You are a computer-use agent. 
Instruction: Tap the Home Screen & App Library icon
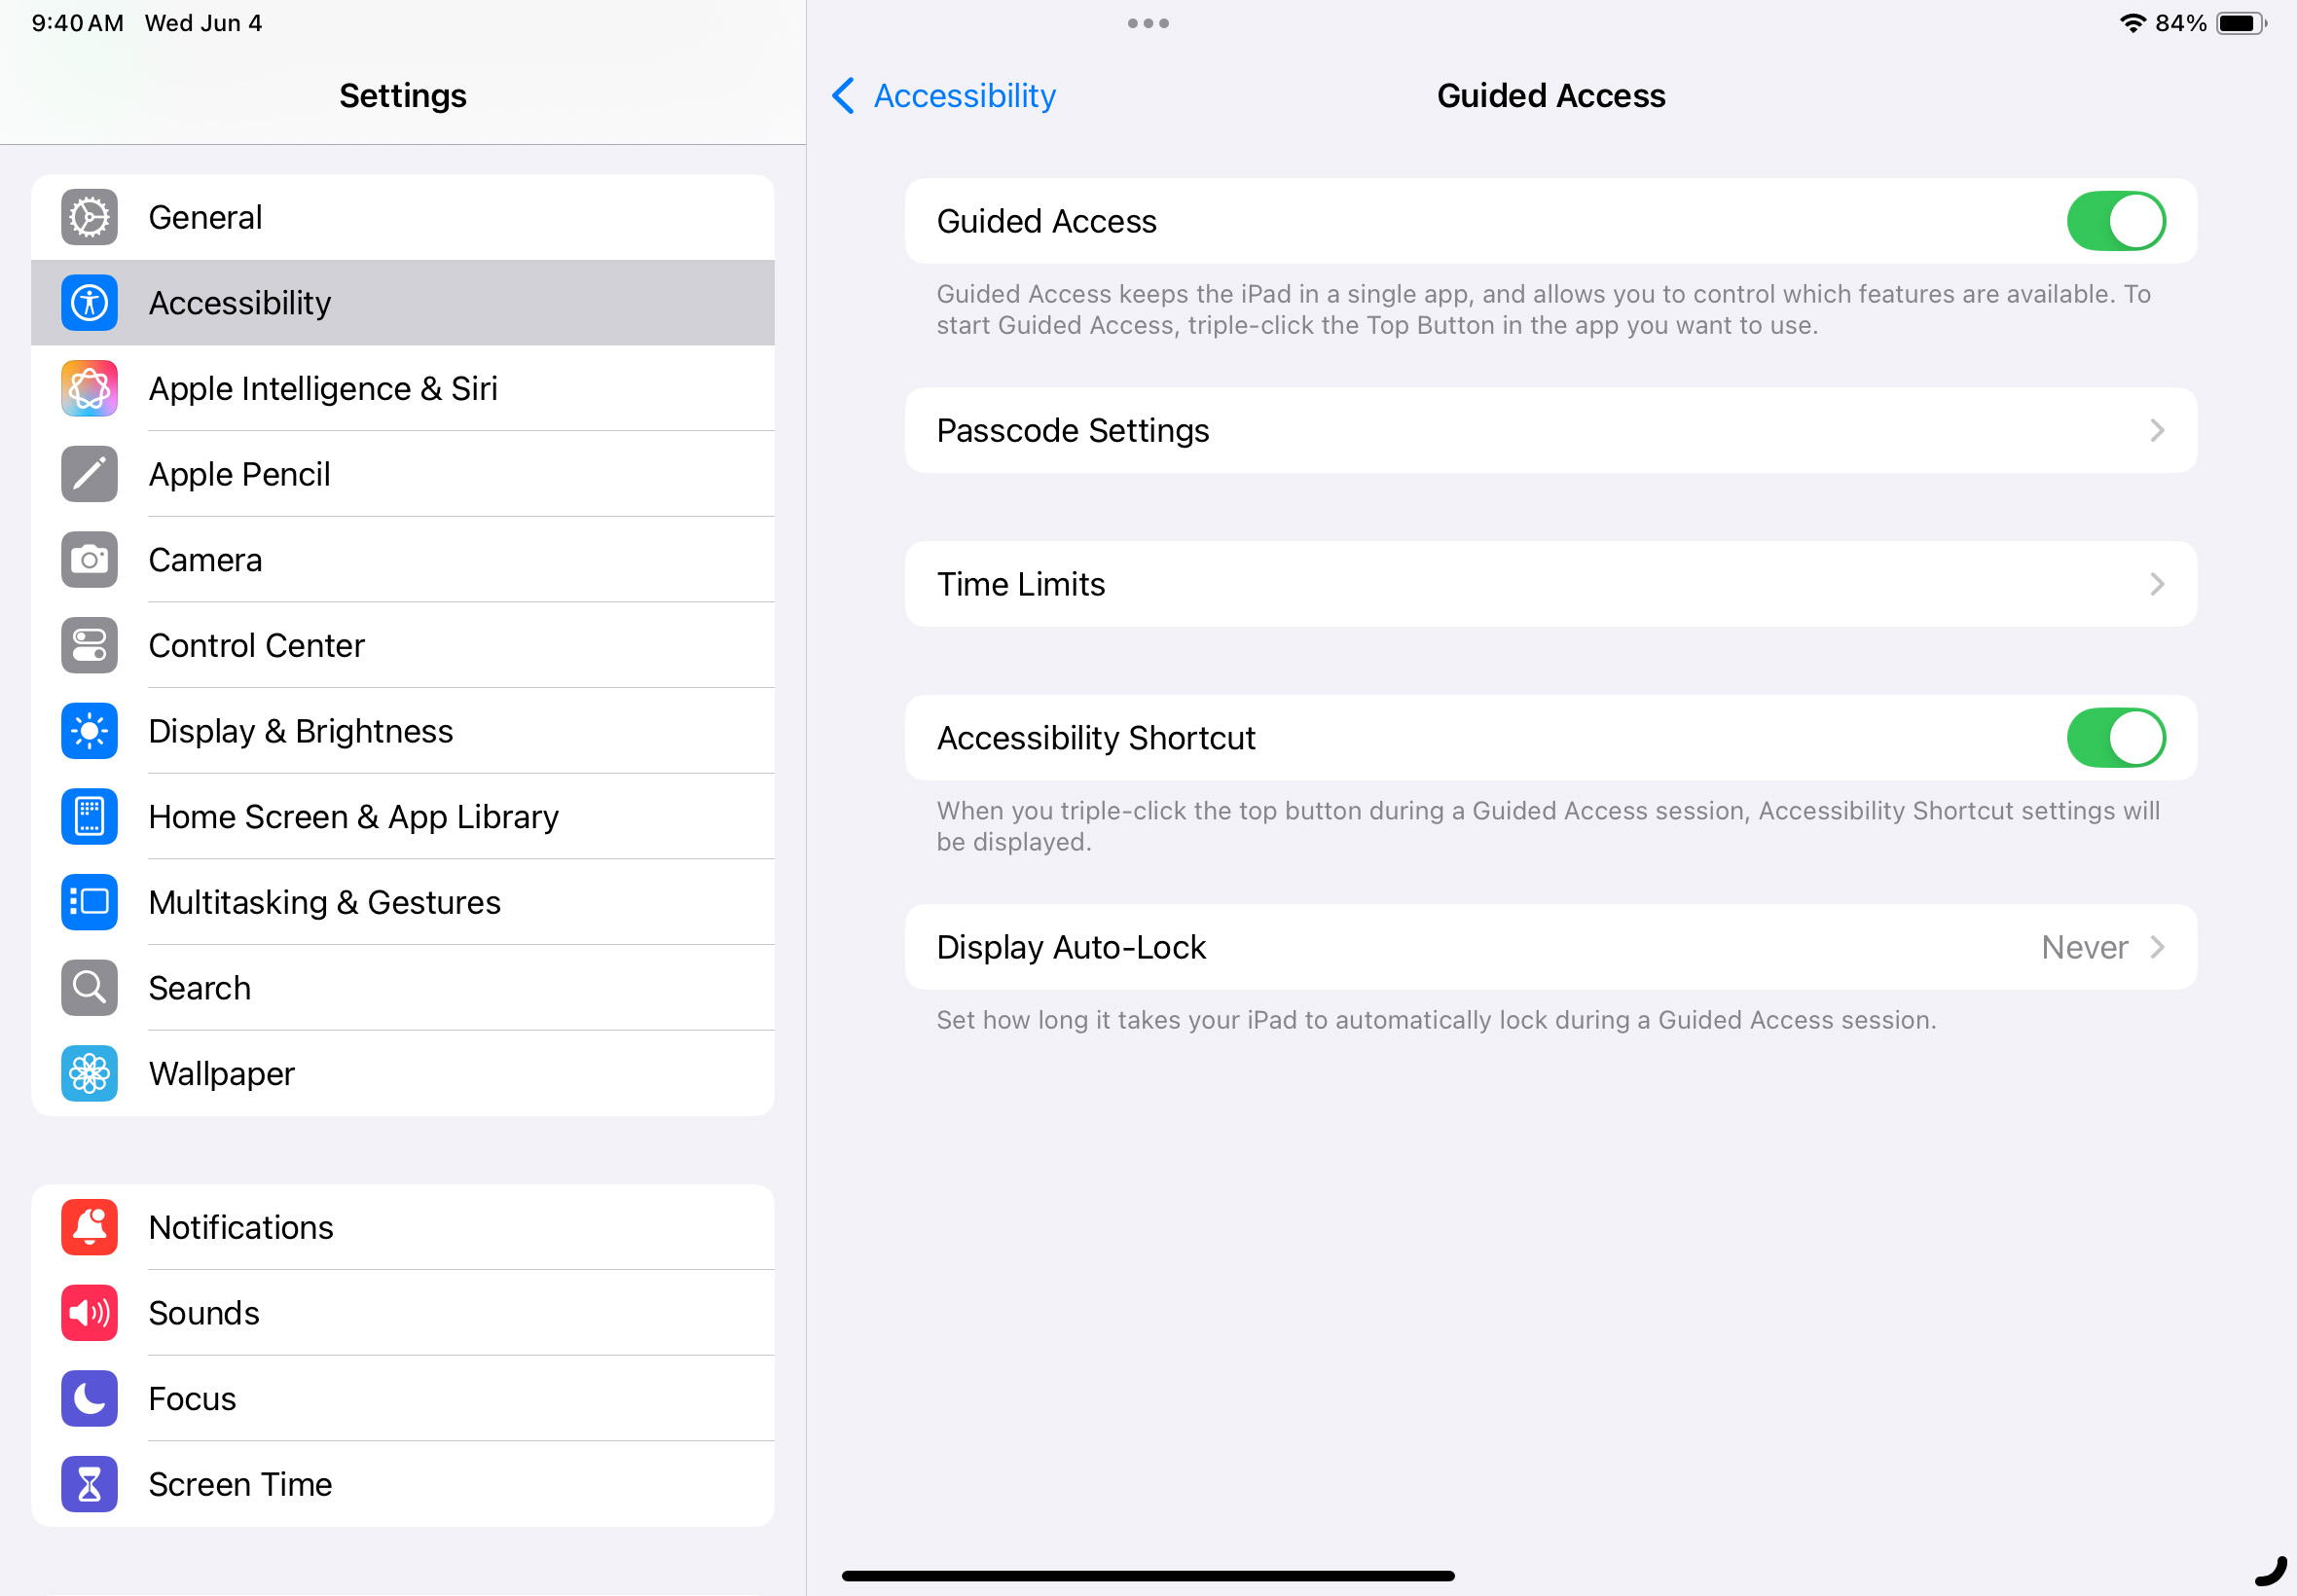[x=89, y=817]
